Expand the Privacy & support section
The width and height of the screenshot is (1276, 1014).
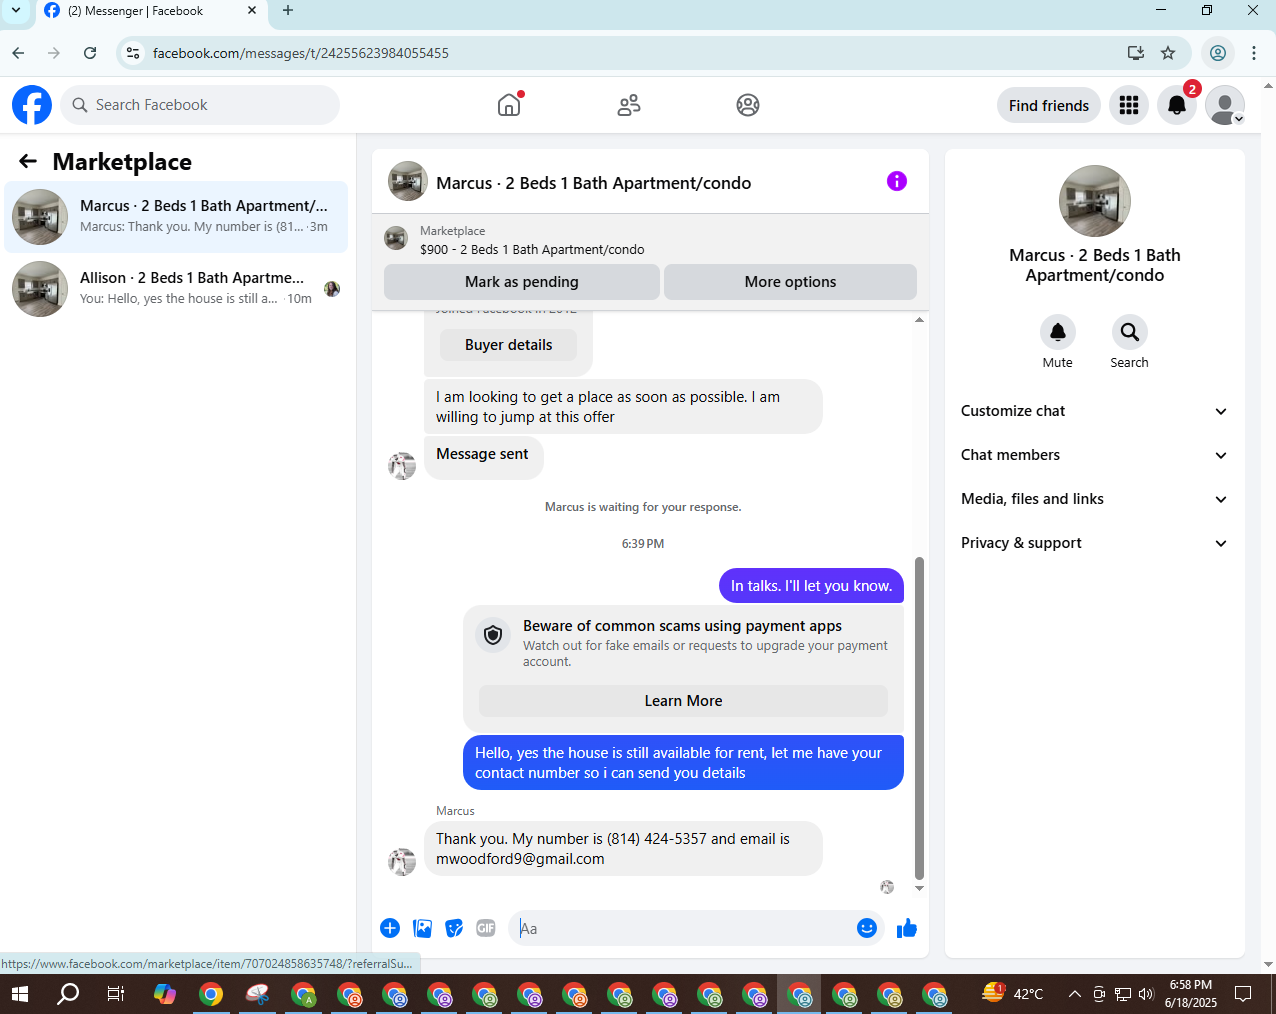coord(1094,543)
